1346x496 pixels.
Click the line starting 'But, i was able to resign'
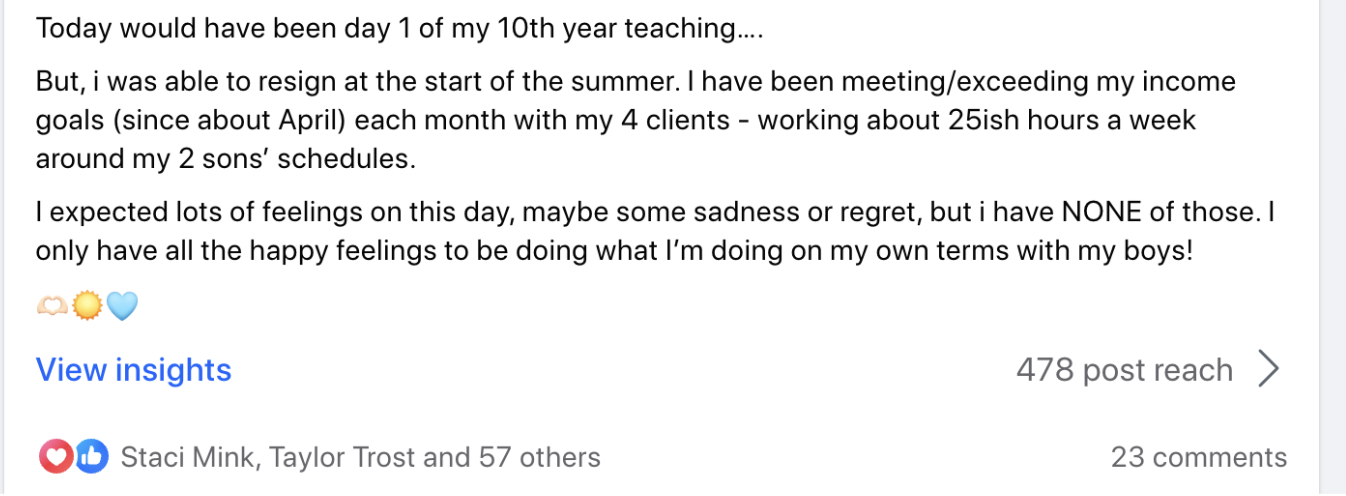[635, 81]
